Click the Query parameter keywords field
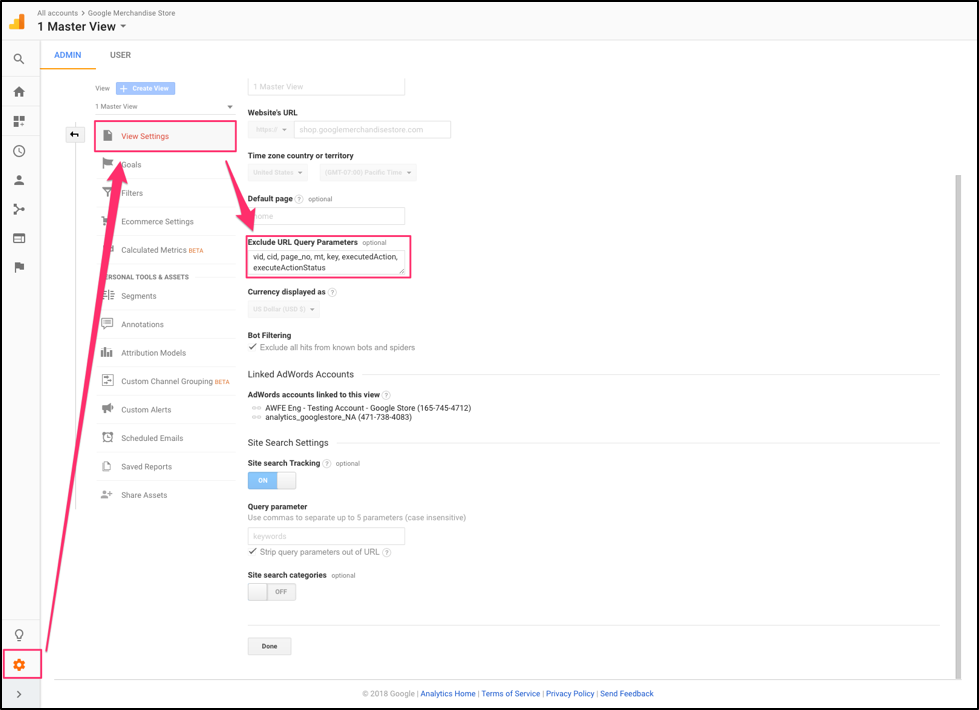 (326, 536)
